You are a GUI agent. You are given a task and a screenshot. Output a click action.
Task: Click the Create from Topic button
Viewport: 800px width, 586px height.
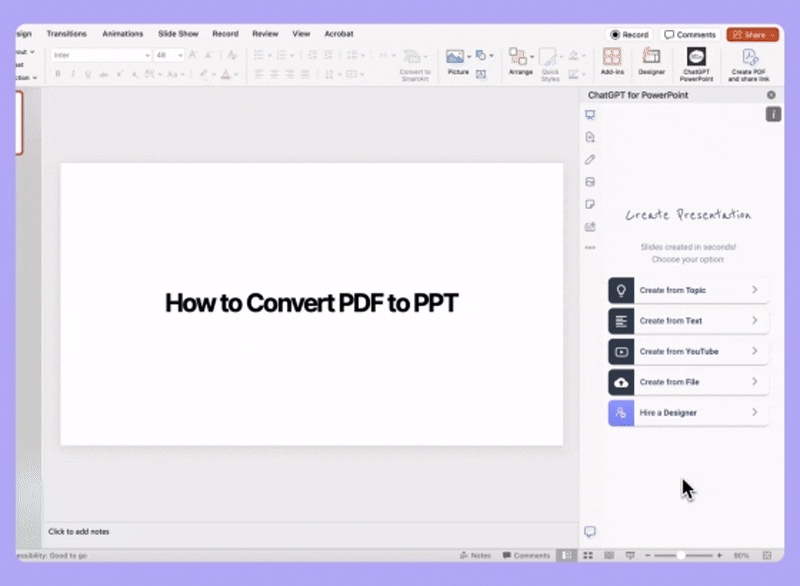687,290
